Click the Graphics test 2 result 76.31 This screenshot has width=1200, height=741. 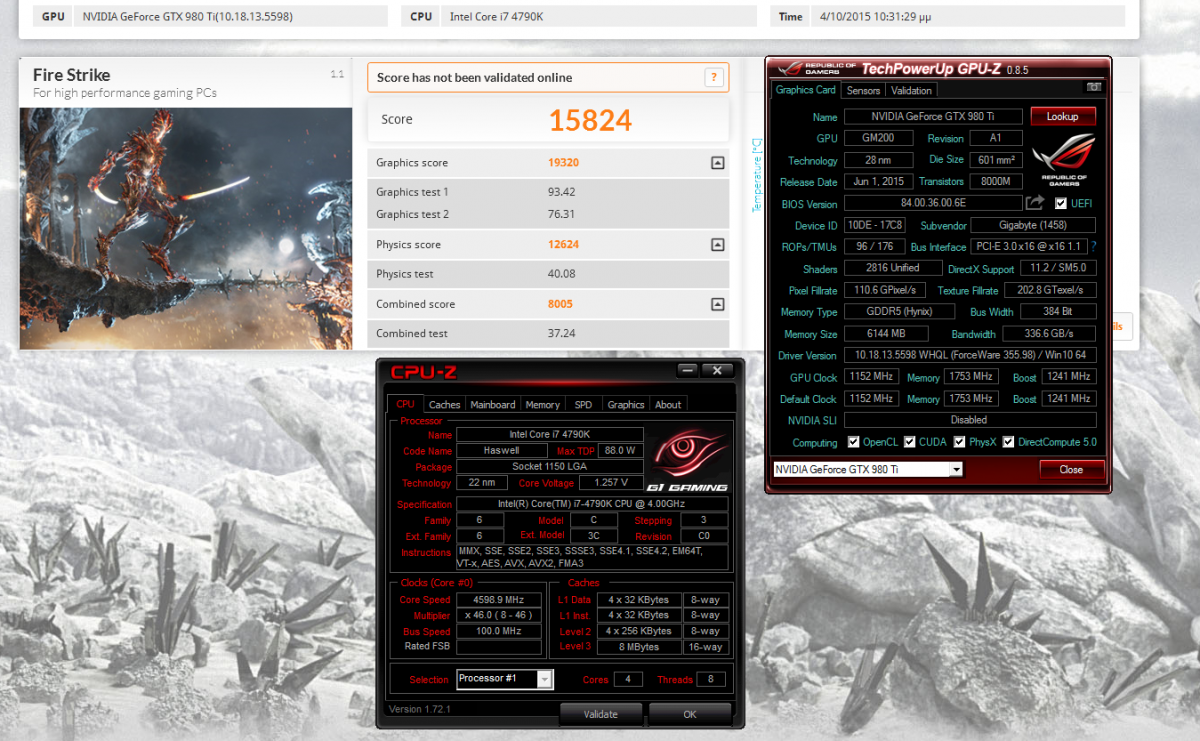[x=562, y=215]
